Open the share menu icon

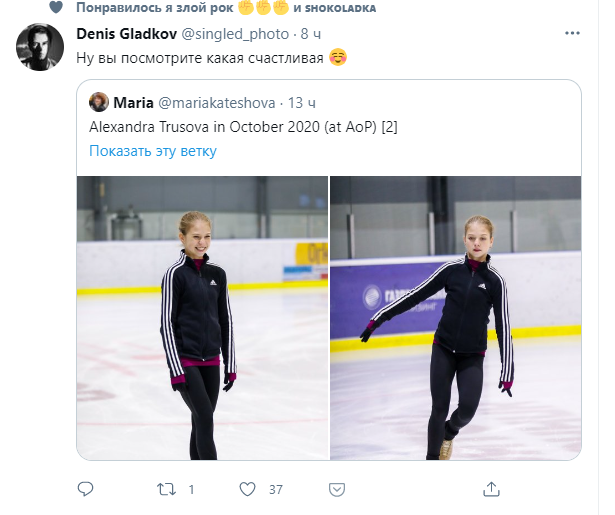[491, 490]
